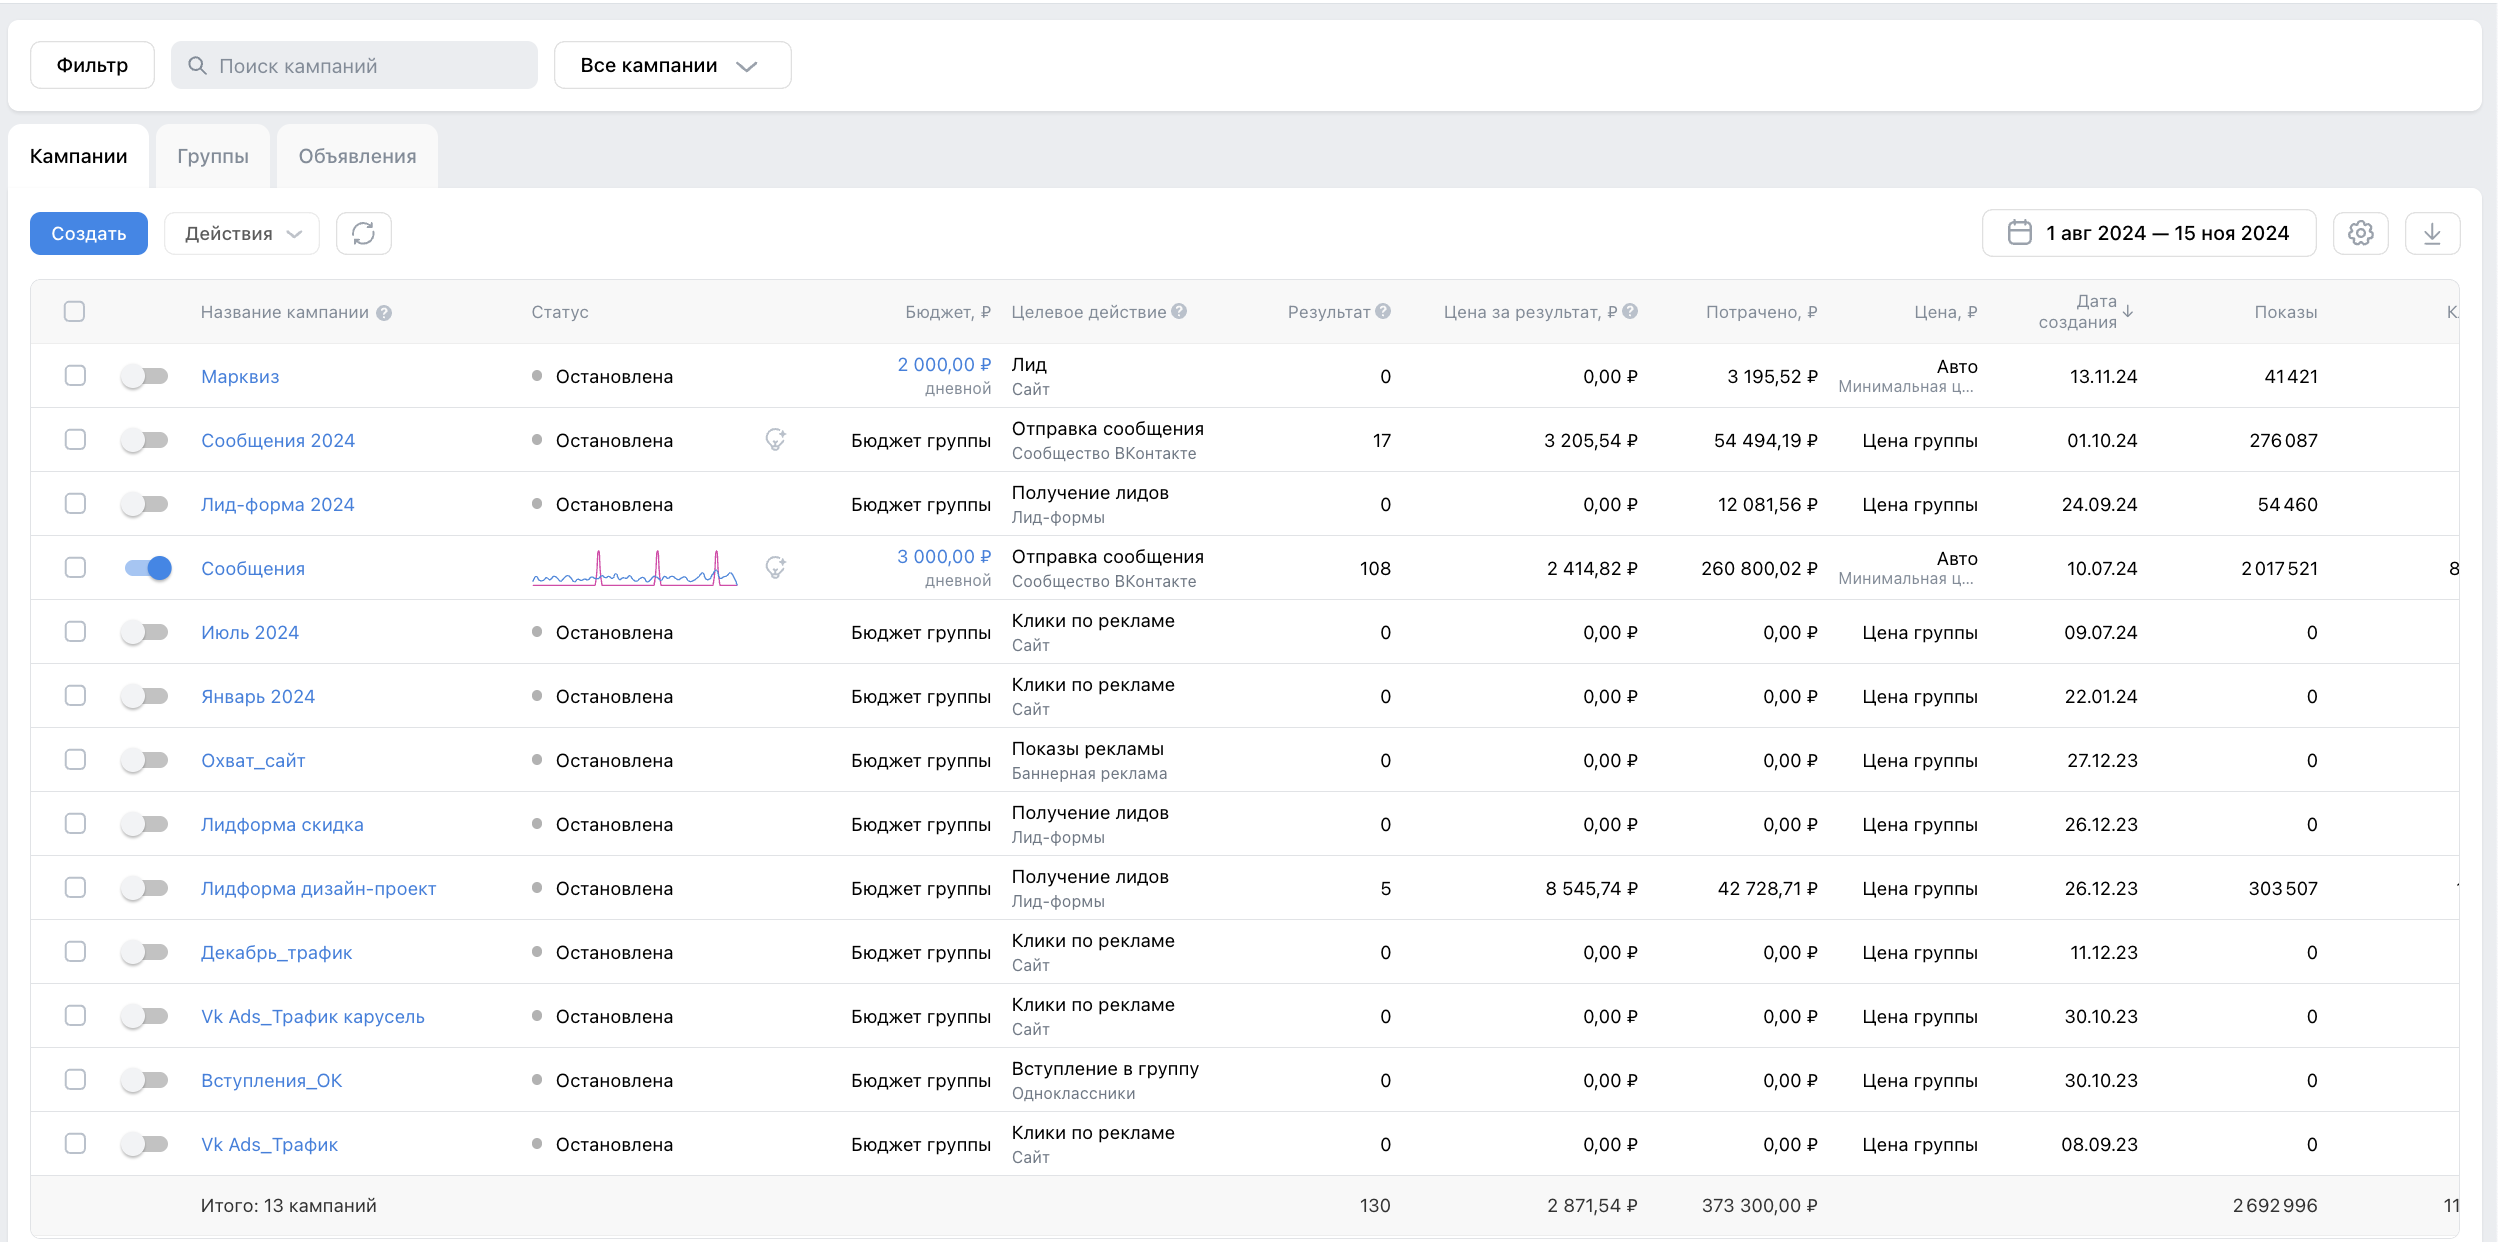The image size is (2498, 1242).
Task: Expand the Действия dropdown menu
Action: [241, 233]
